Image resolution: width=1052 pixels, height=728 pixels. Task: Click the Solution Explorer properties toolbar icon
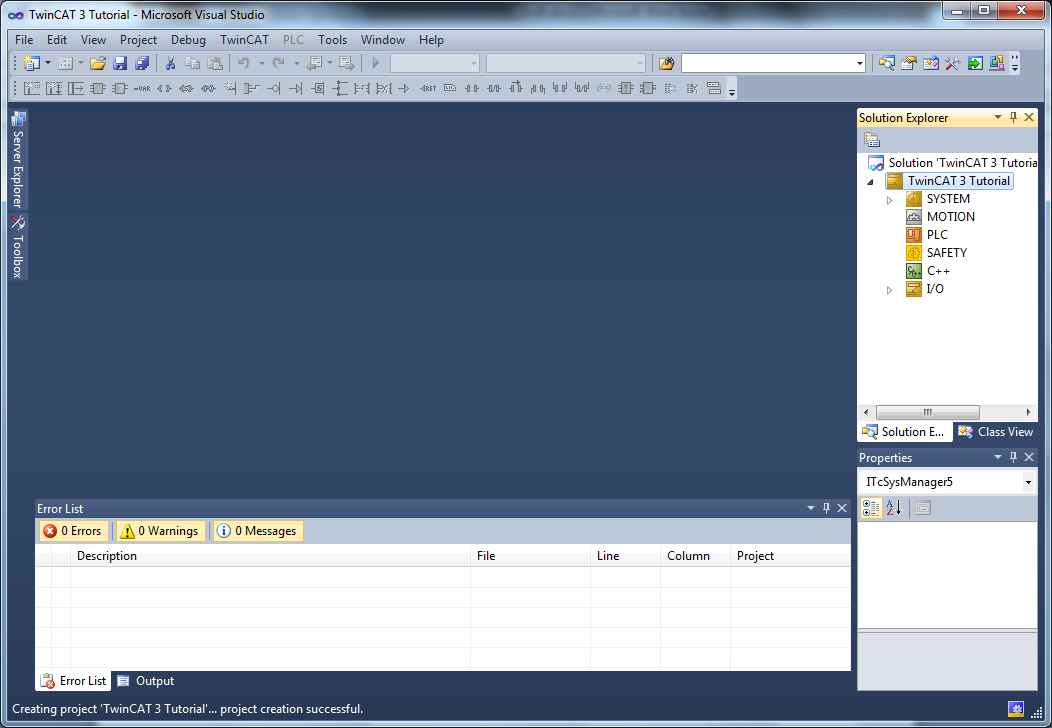tap(872, 140)
